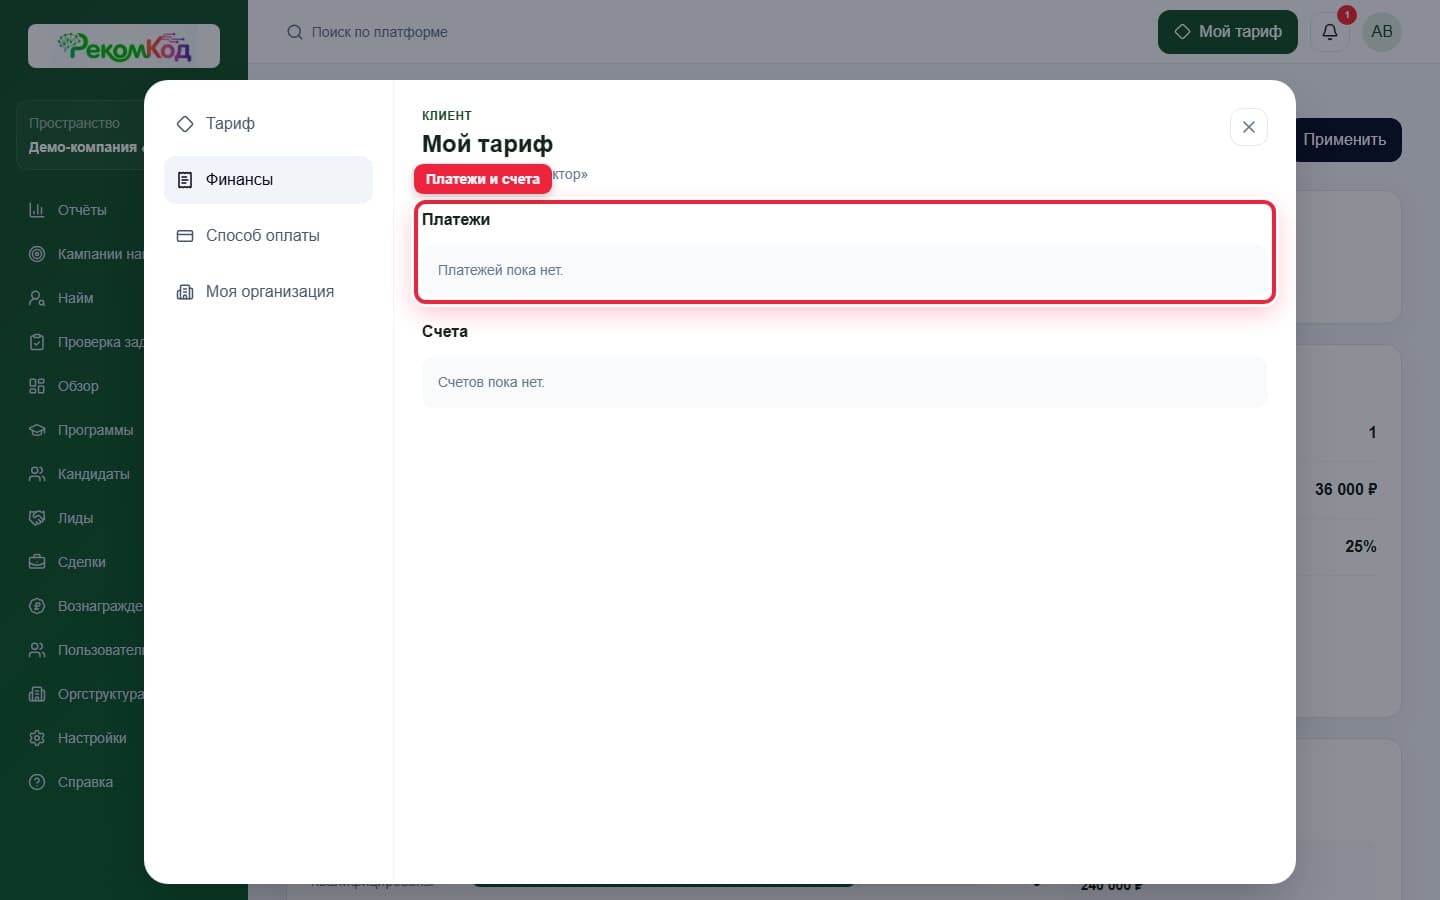Close the Мой тариф dialog
Screen dimensions: 1440x900
click(x=1248, y=127)
